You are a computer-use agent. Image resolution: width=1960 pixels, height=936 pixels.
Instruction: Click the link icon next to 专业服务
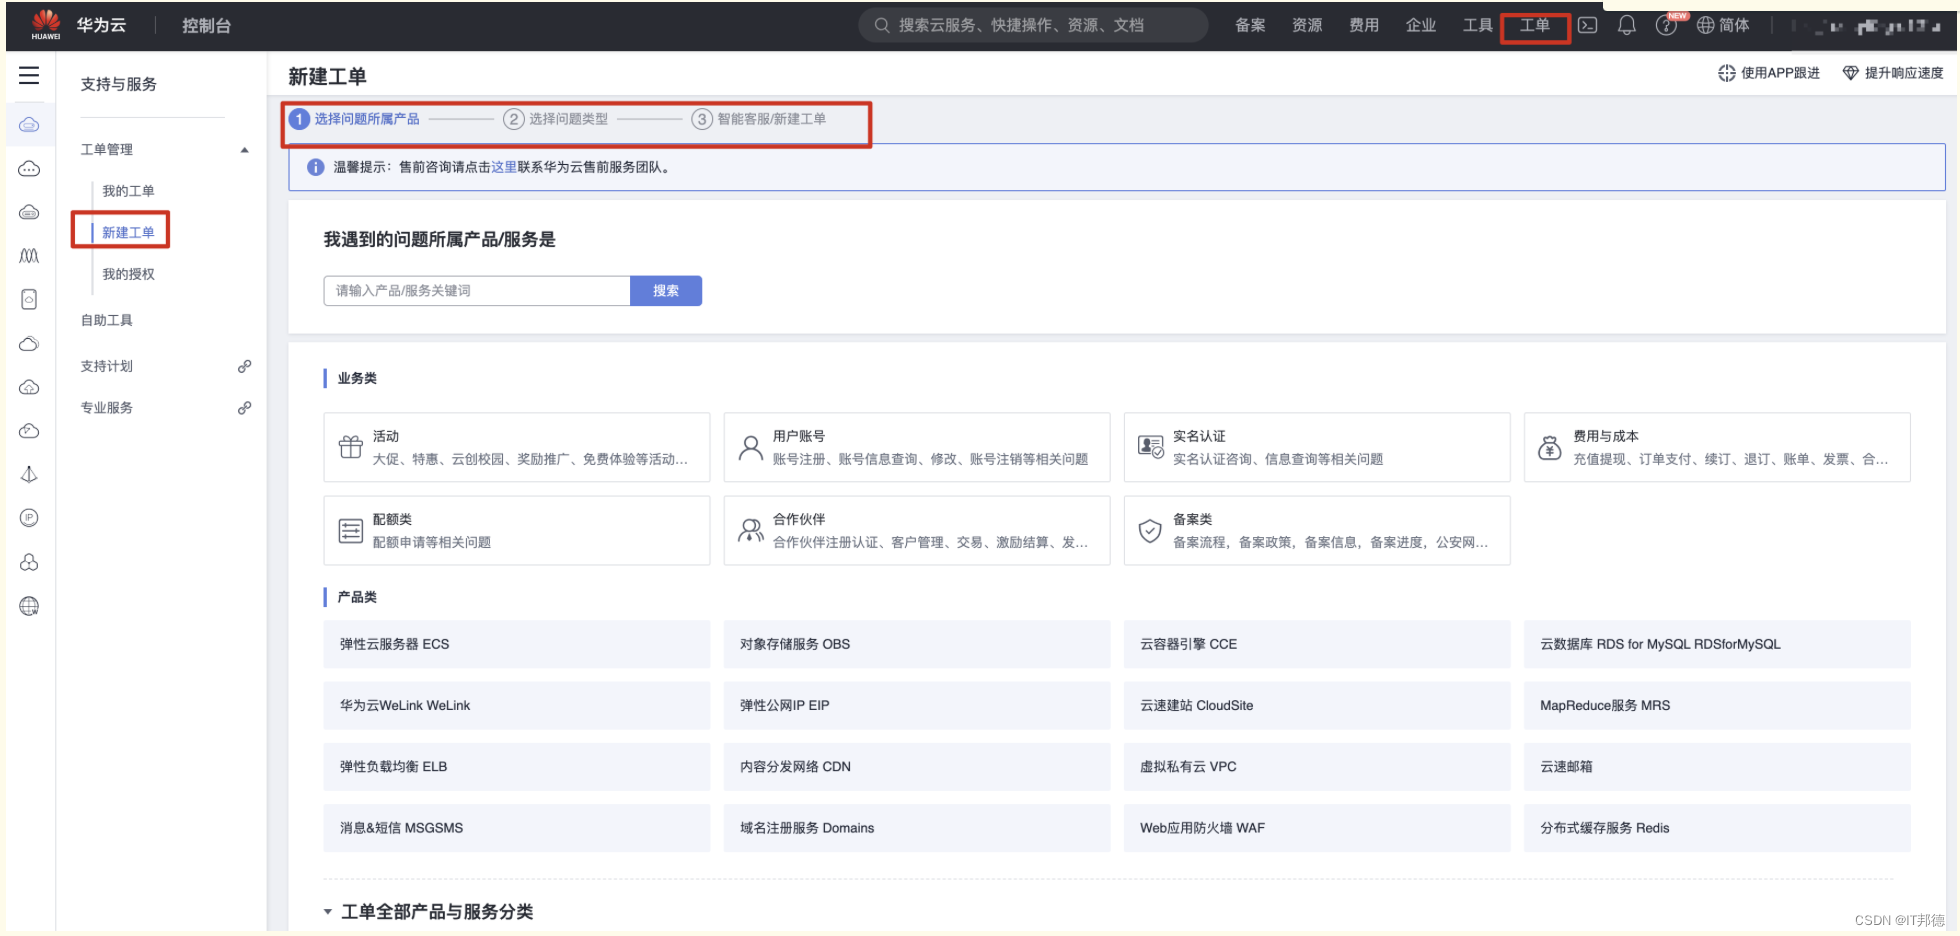click(244, 408)
